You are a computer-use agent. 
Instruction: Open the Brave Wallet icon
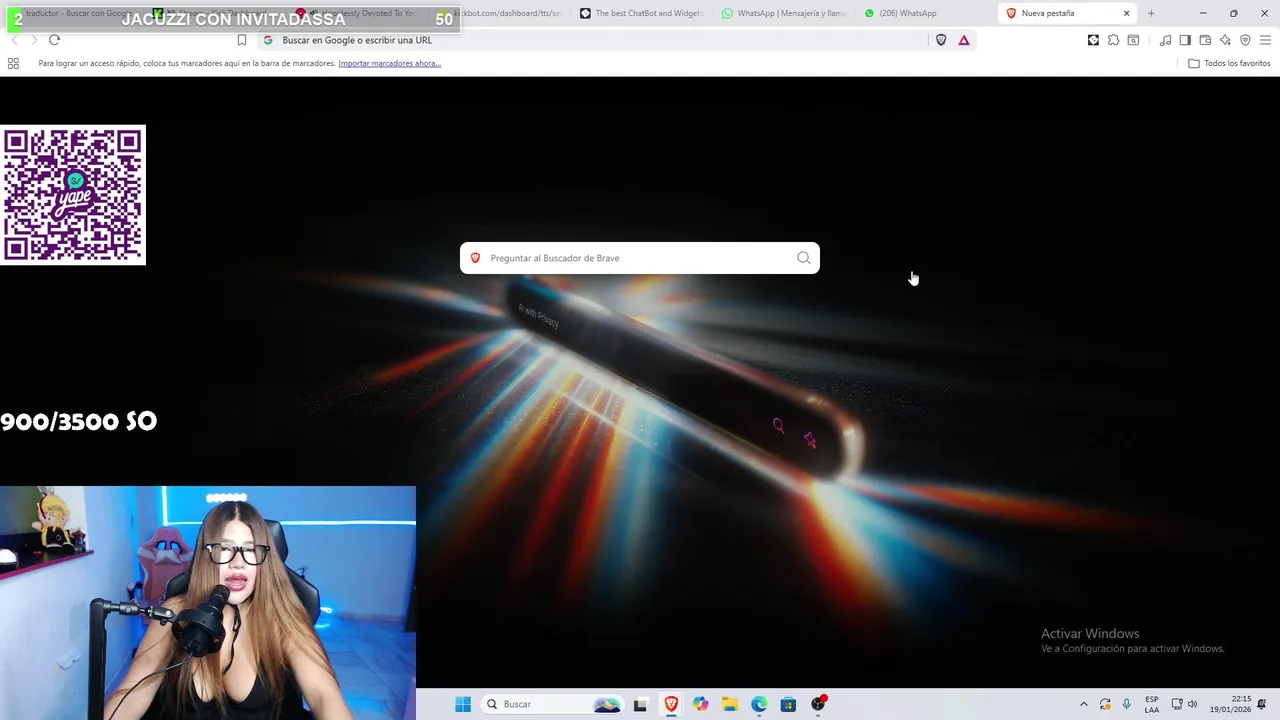1205,40
